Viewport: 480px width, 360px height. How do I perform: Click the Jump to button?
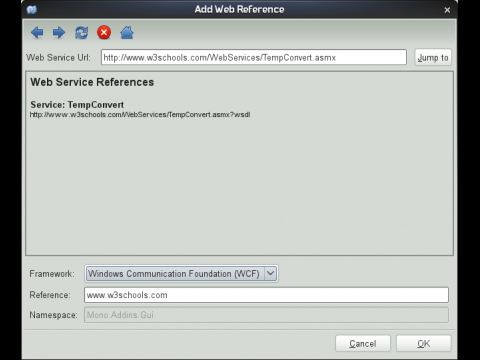click(433, 57)
